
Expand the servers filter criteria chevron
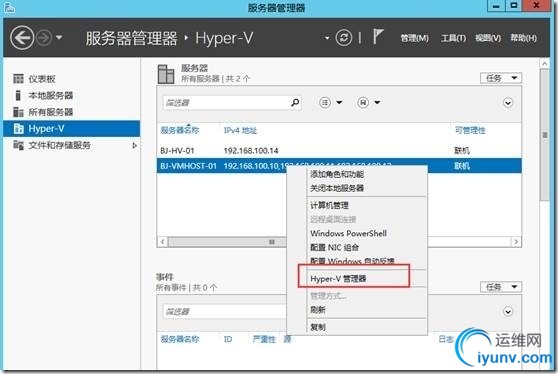tap(508, 103)
